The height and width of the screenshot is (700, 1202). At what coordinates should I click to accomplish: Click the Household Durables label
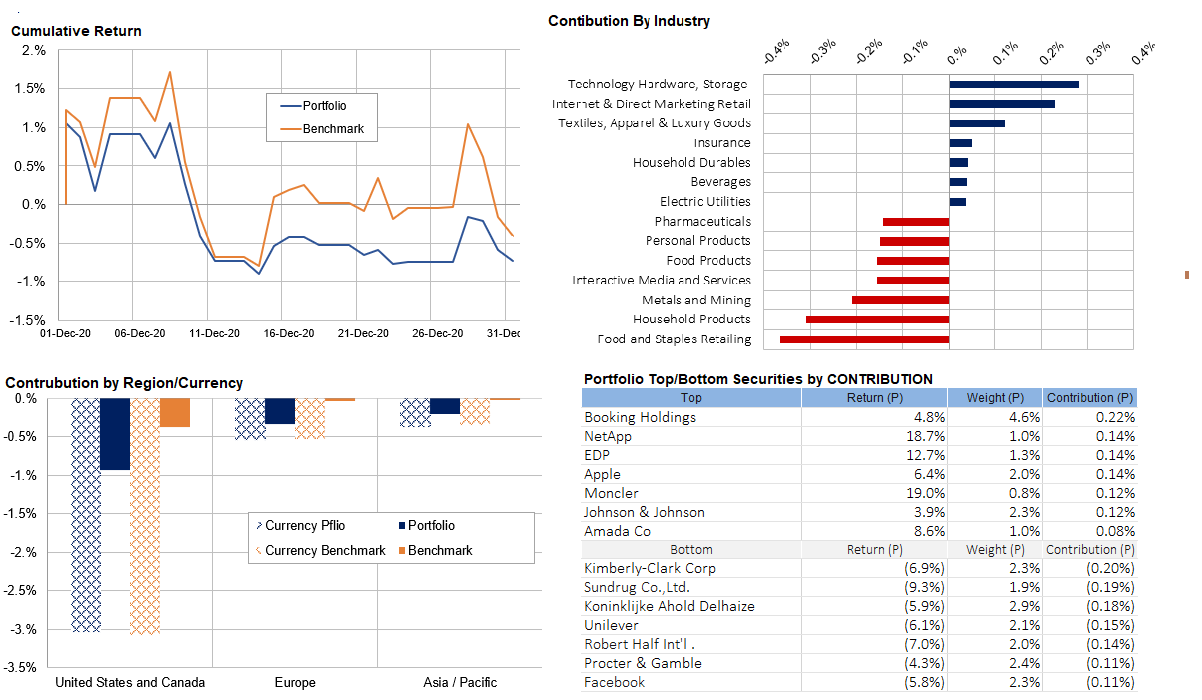691,162
